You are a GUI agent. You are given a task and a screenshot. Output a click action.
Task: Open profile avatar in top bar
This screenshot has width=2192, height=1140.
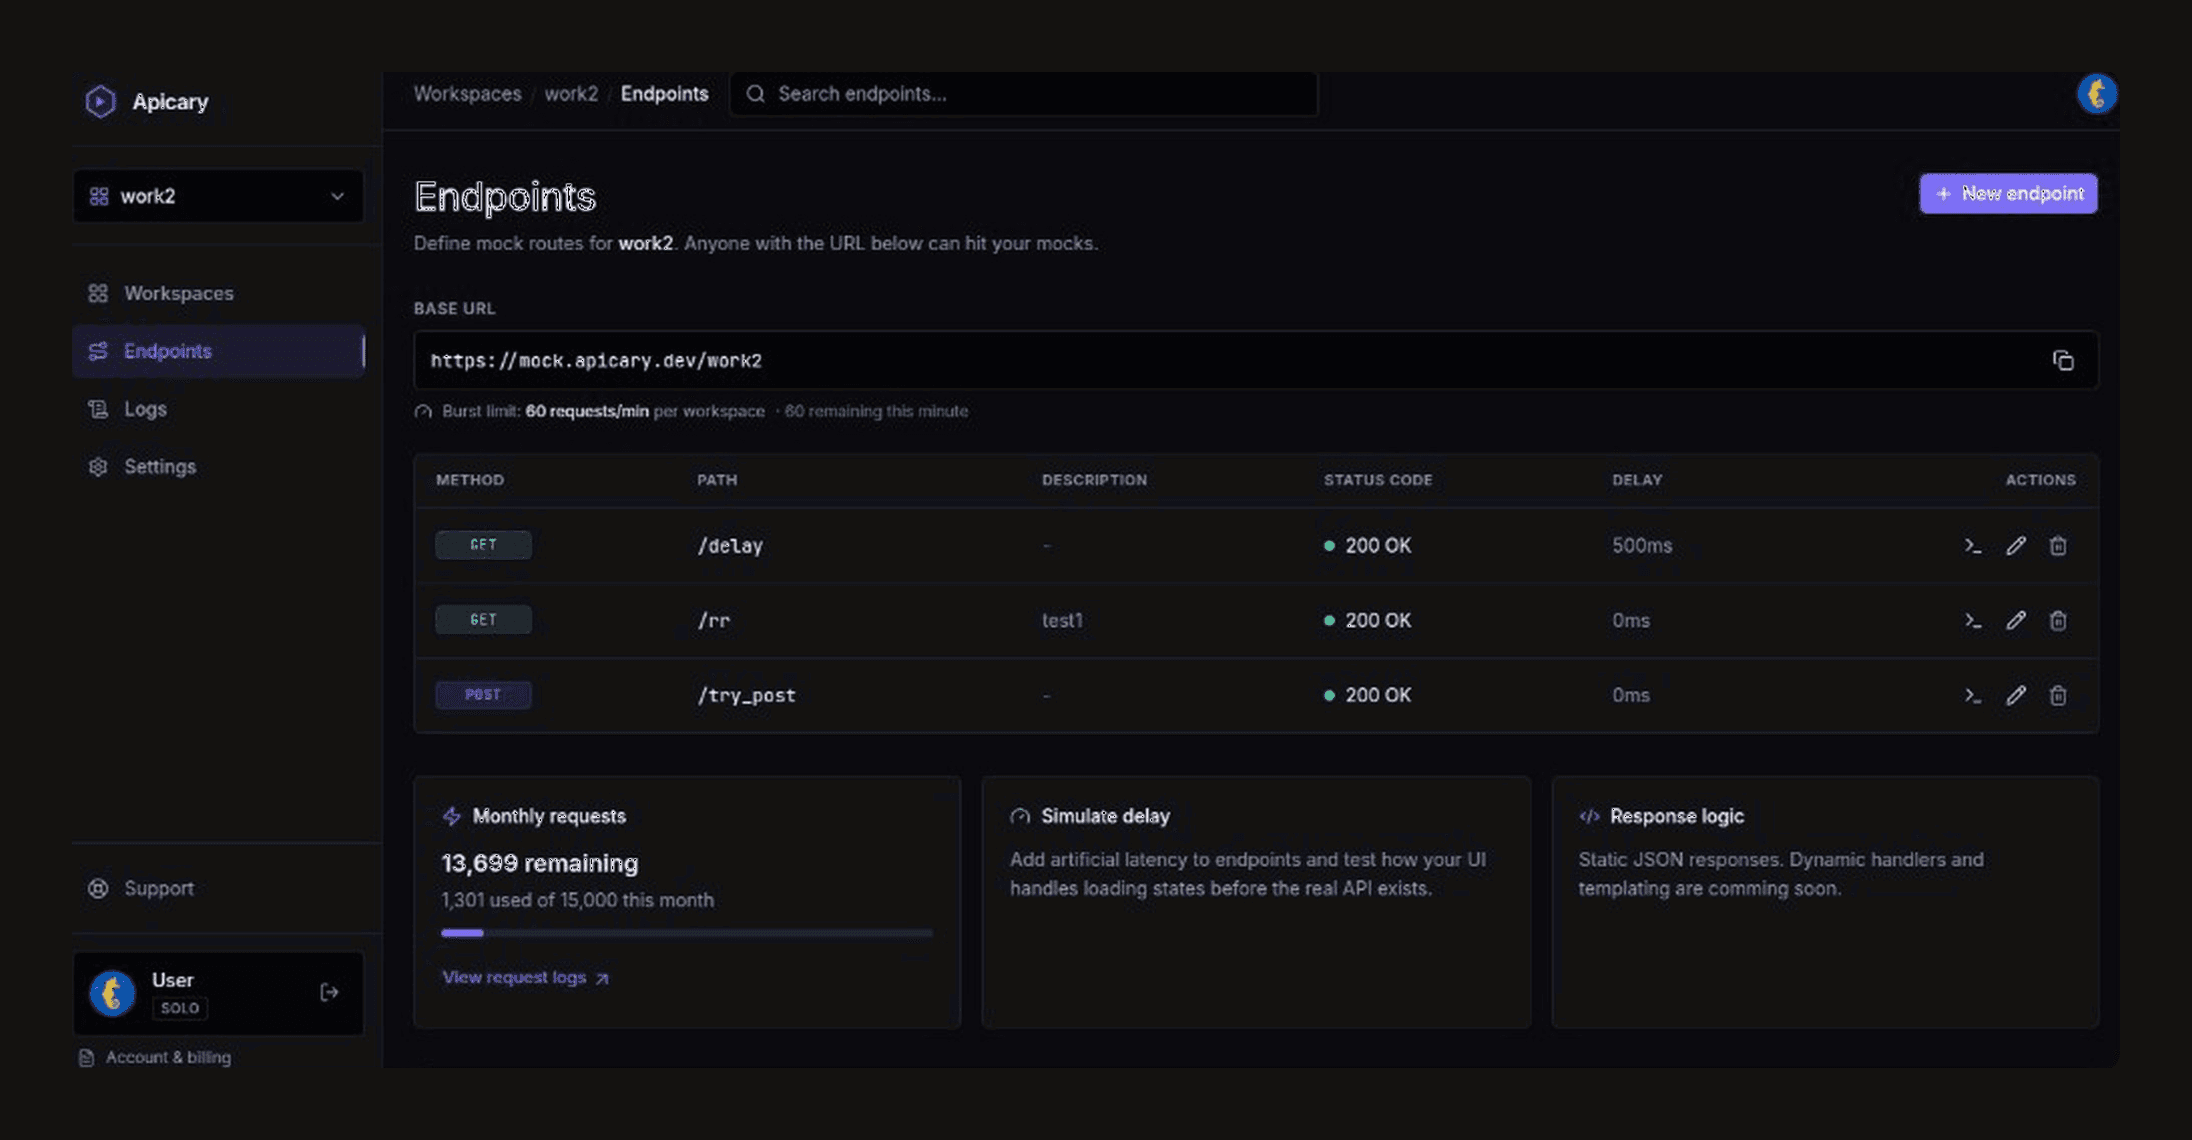[2096, 94]
